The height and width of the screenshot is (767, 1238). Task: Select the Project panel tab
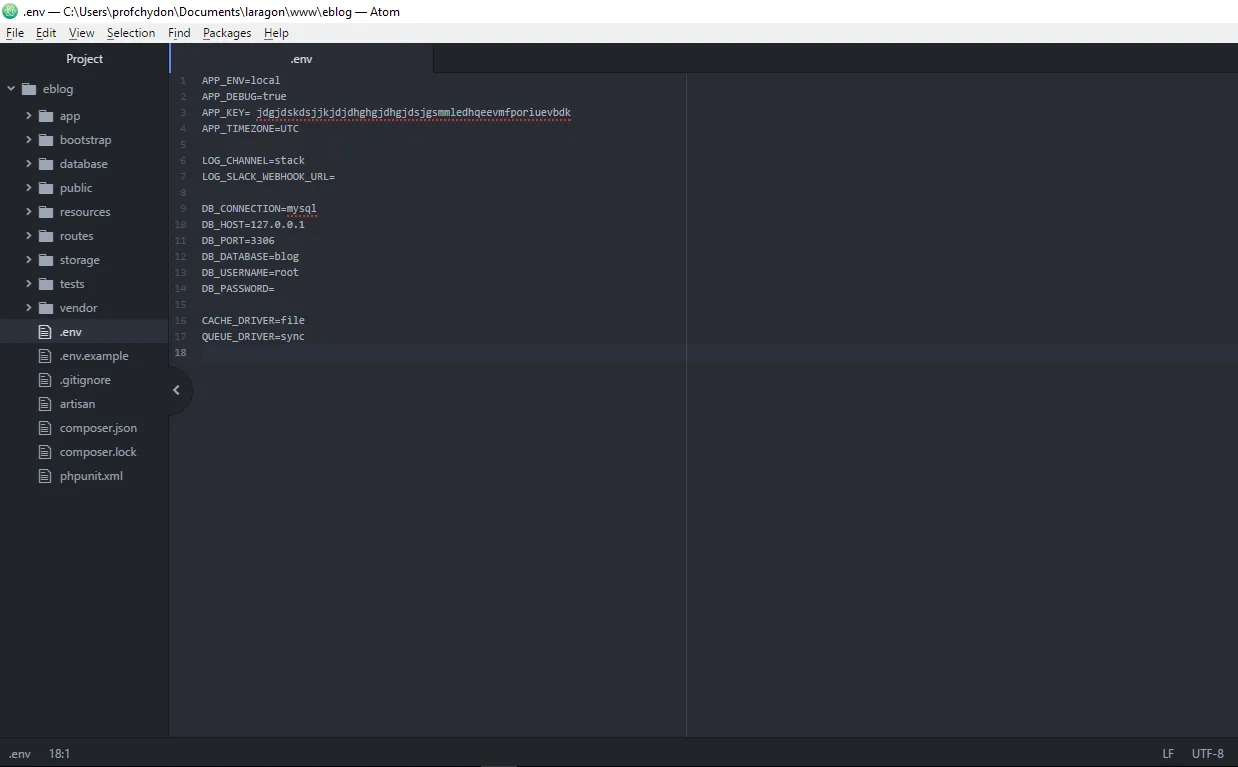85,59
